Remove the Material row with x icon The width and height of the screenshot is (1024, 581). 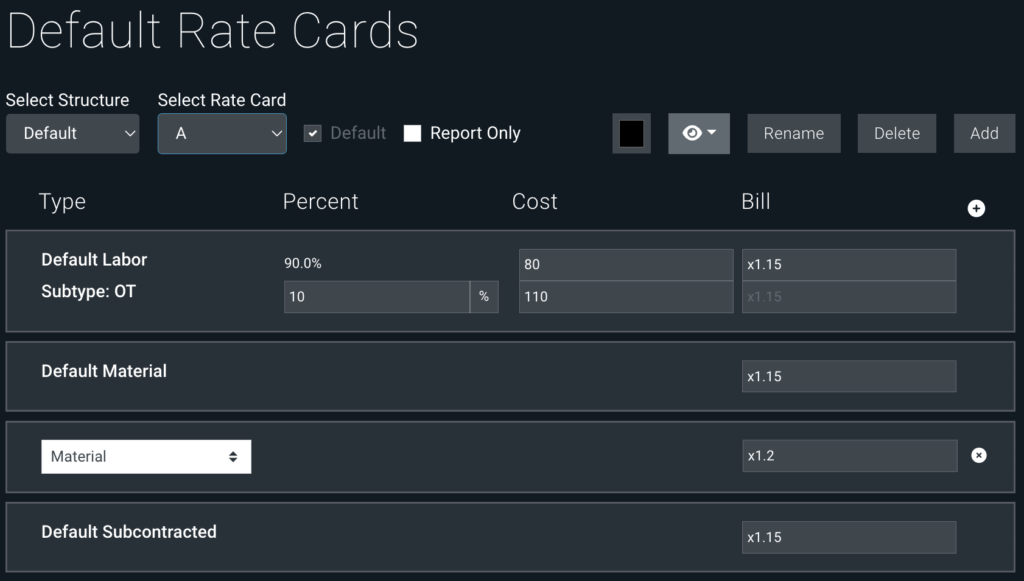pyautogui.click(x=979, y=455)
